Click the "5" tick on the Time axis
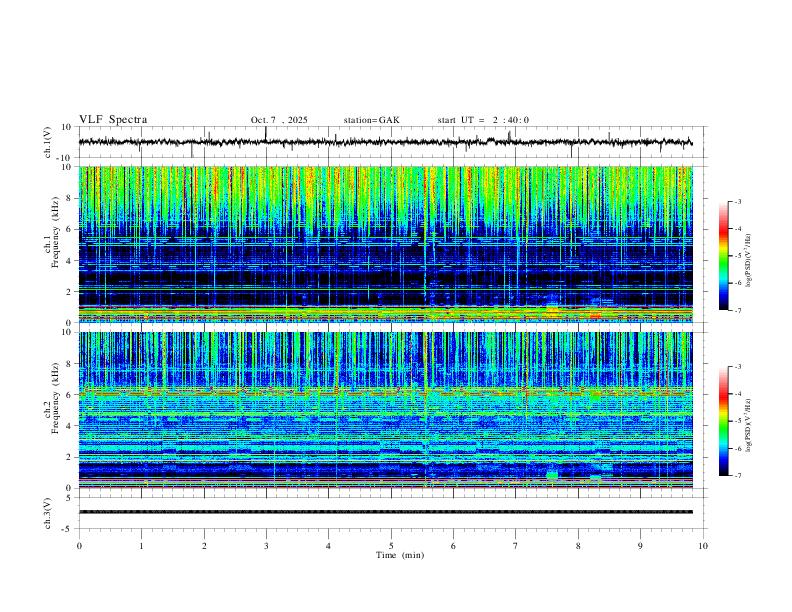This screenshot has width=792, height=612. 391,546
